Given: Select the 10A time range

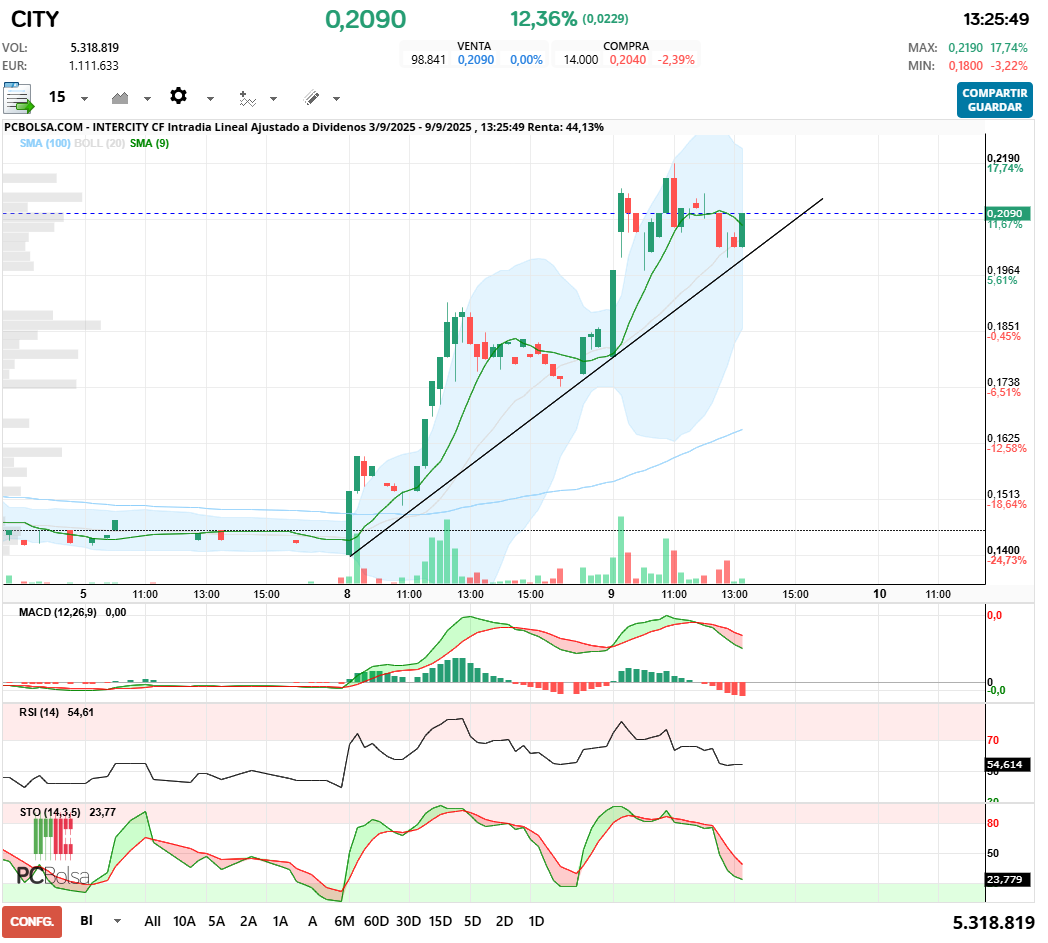Looking at the screenshot, I should coord(184,921).
